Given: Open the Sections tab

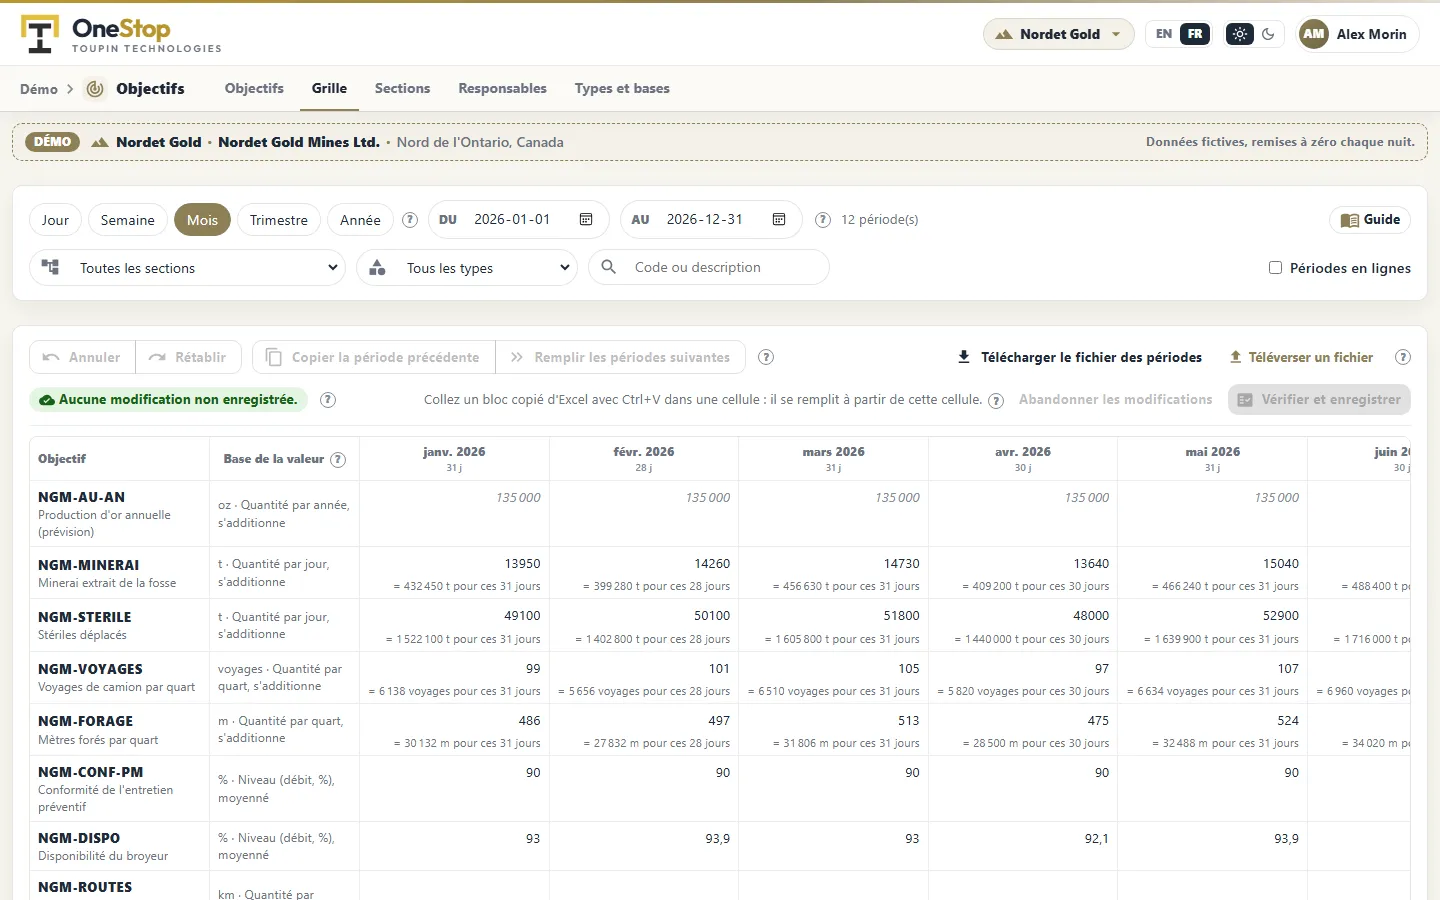Looking at the screenshot, I should (402, 89).
